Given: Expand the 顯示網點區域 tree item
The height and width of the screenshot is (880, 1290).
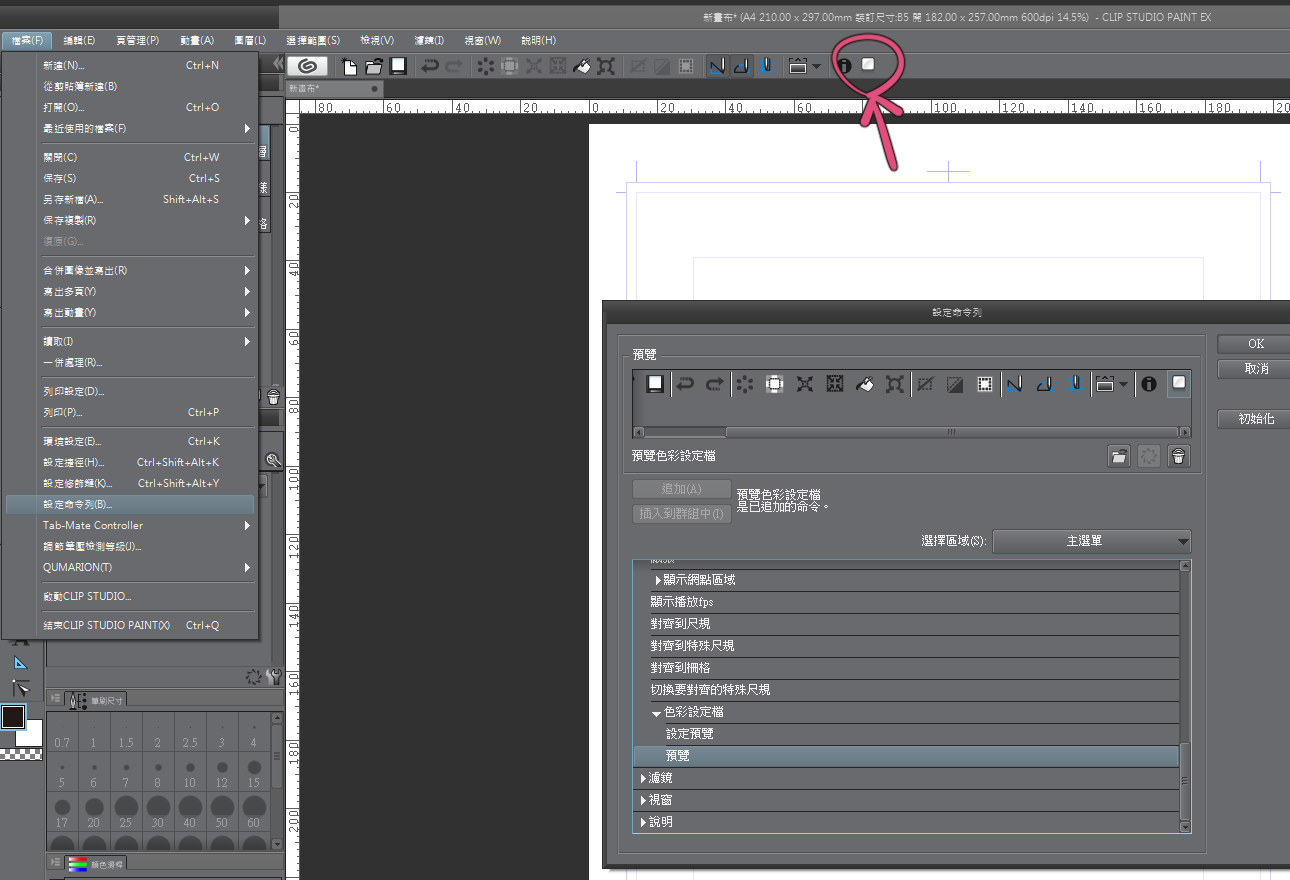Looking at the screenshot, I should tap(658, 580).
